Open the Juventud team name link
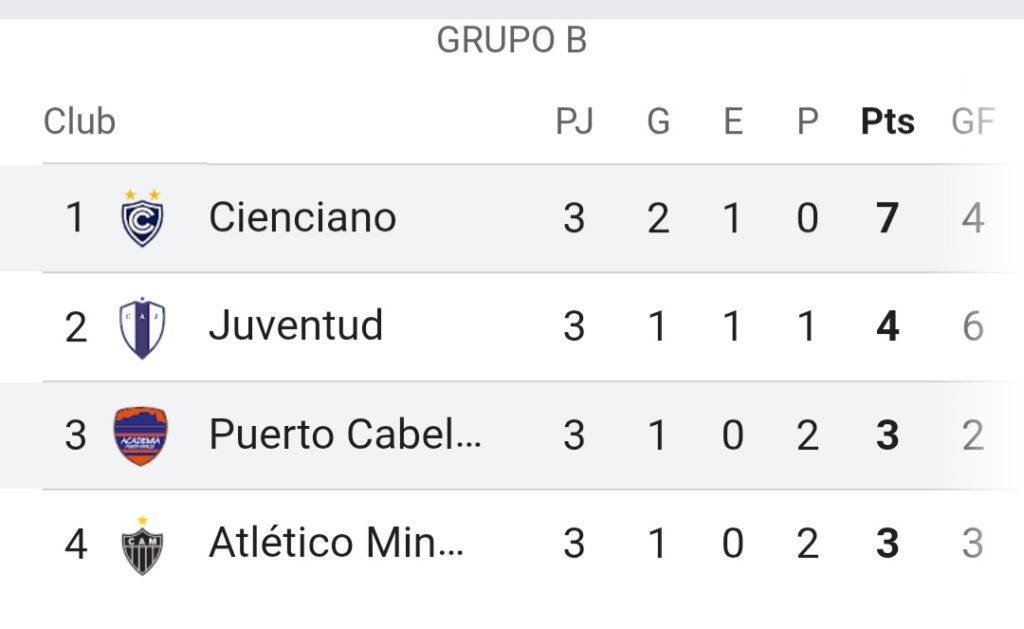 pos(295,325)
